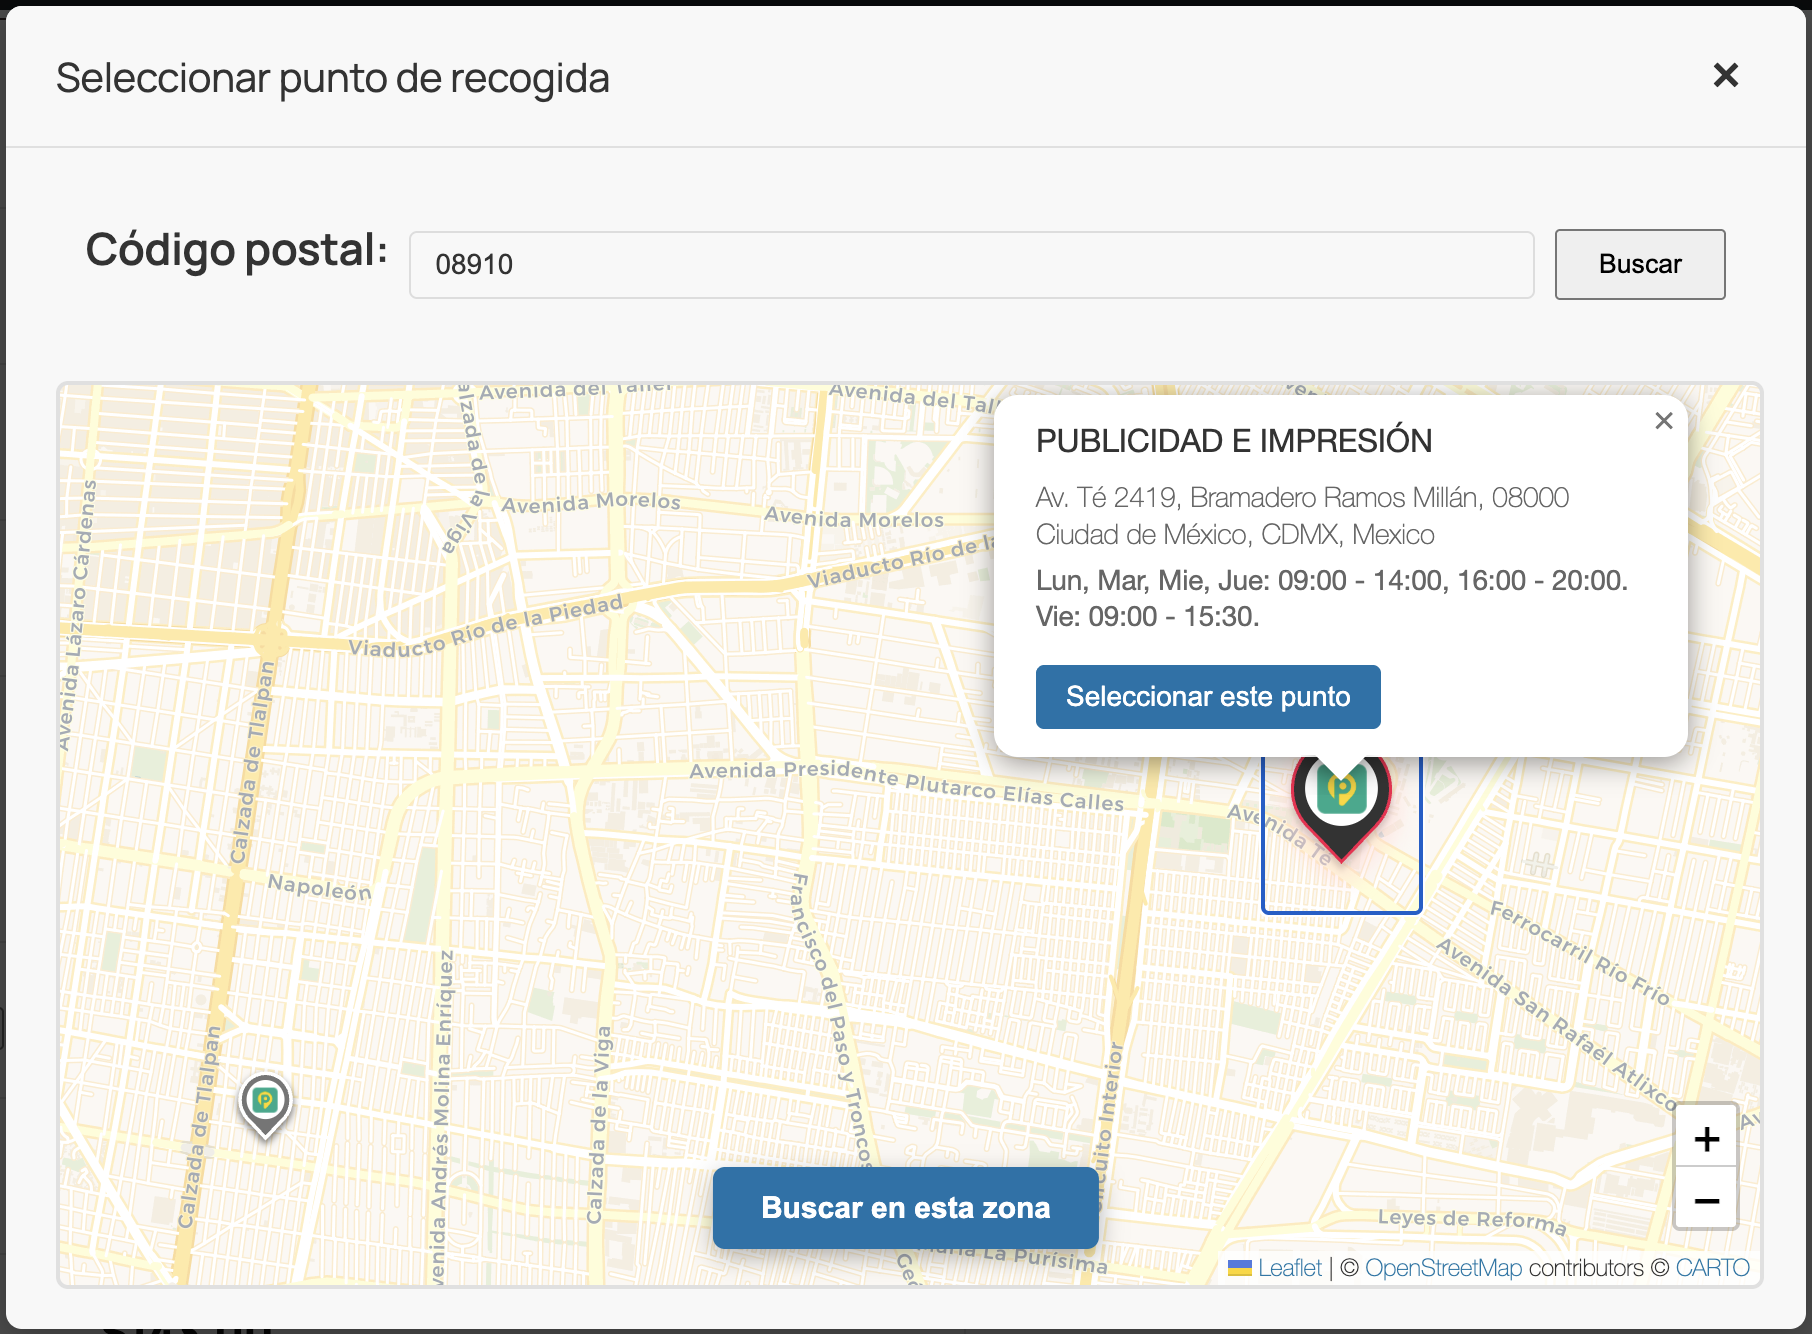This screenshot has height=1334, width=1812.
Task: Select the postal code value 08910
Action: [475, 264]
